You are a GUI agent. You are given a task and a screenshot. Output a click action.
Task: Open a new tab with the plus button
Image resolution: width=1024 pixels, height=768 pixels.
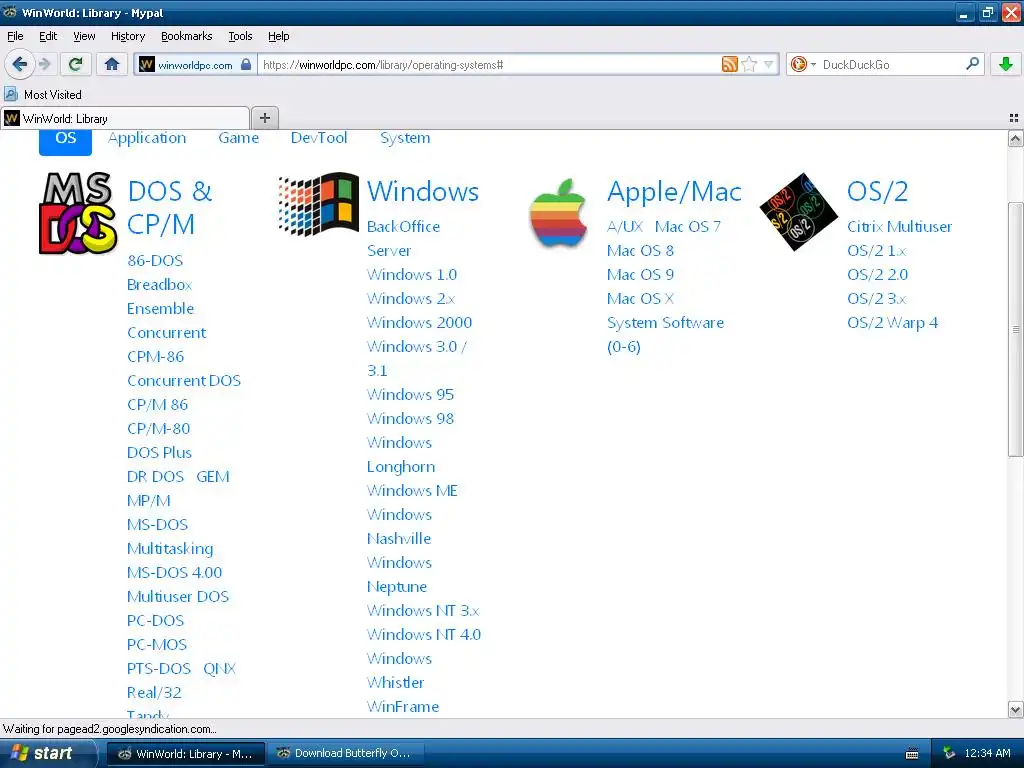(x=264, y=118)
